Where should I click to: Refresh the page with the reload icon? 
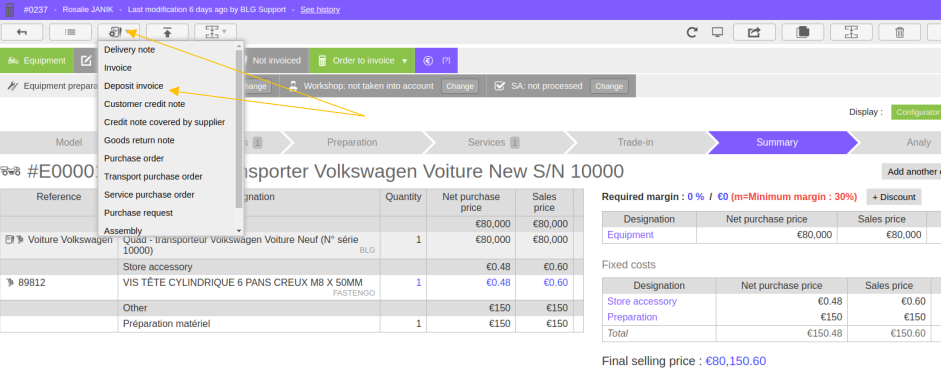[692, 32]
